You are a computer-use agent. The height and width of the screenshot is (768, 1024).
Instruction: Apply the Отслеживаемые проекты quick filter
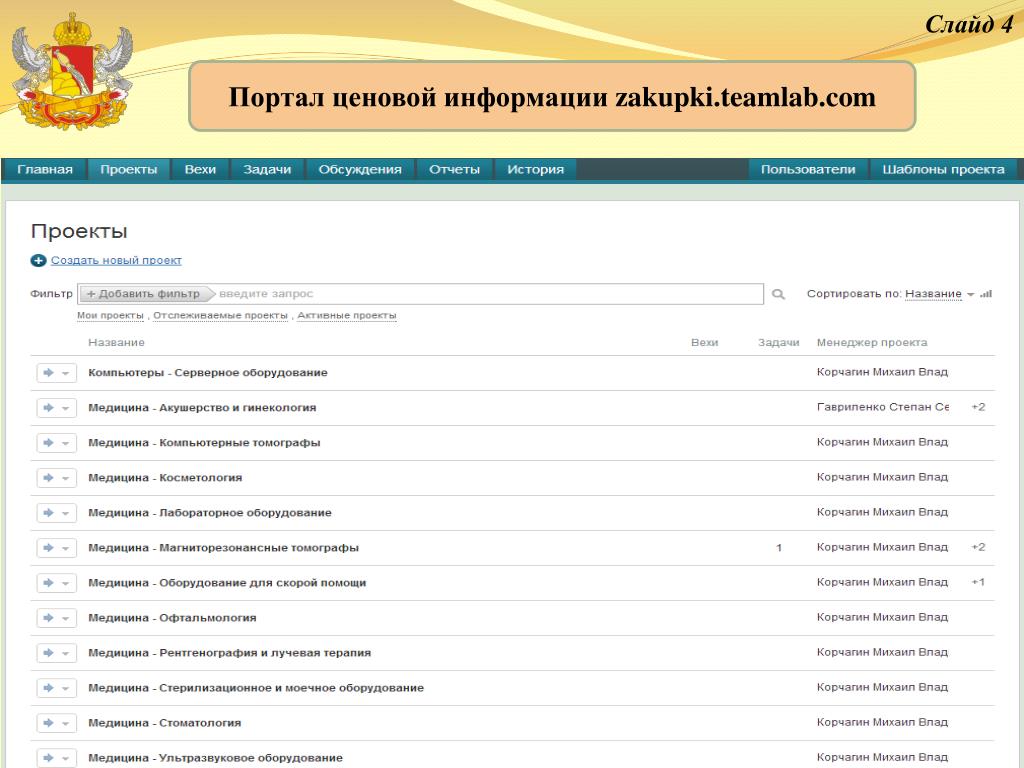tap(220, 315)
